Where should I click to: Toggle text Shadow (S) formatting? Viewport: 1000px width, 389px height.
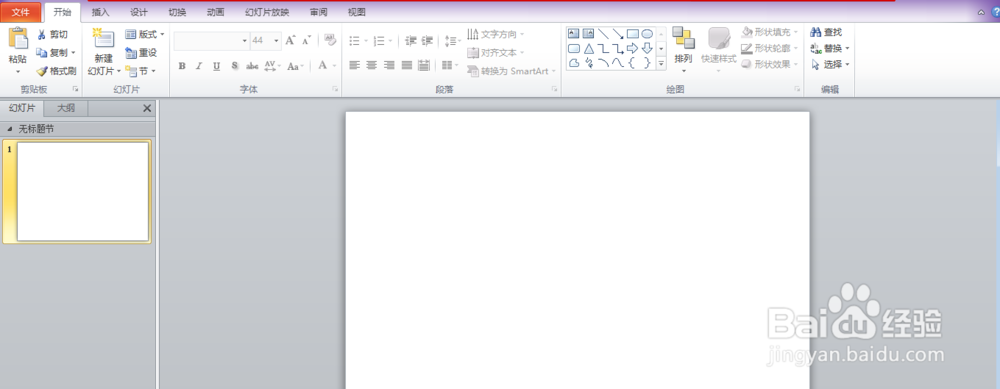pyautogui.click(x=235, y=66)
